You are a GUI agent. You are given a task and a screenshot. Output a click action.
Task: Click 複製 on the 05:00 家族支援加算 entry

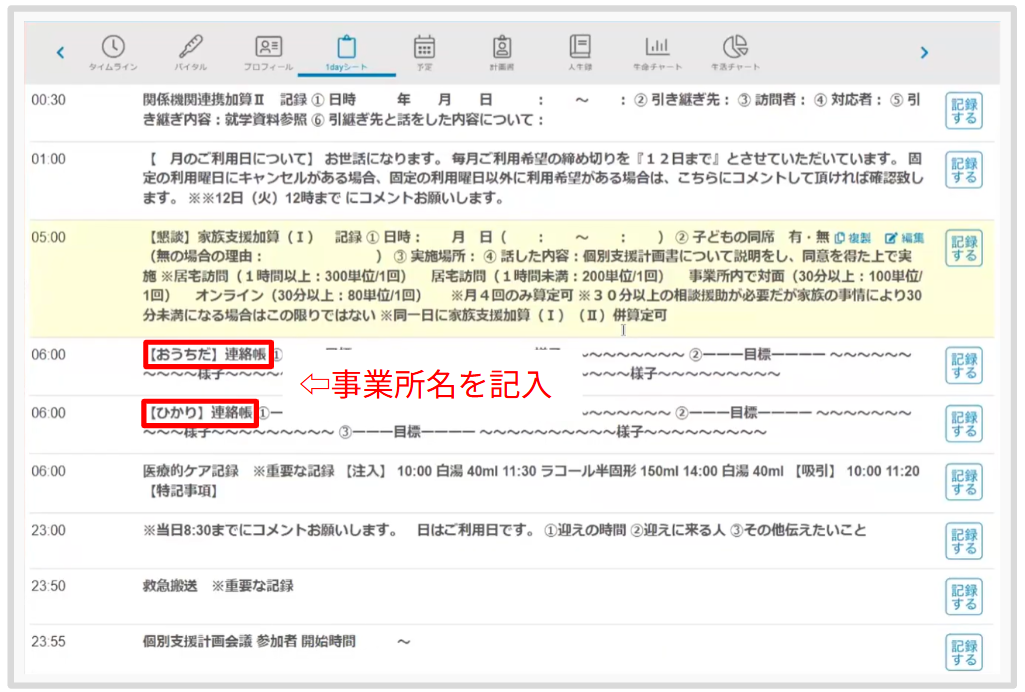[x=854, y=238]
